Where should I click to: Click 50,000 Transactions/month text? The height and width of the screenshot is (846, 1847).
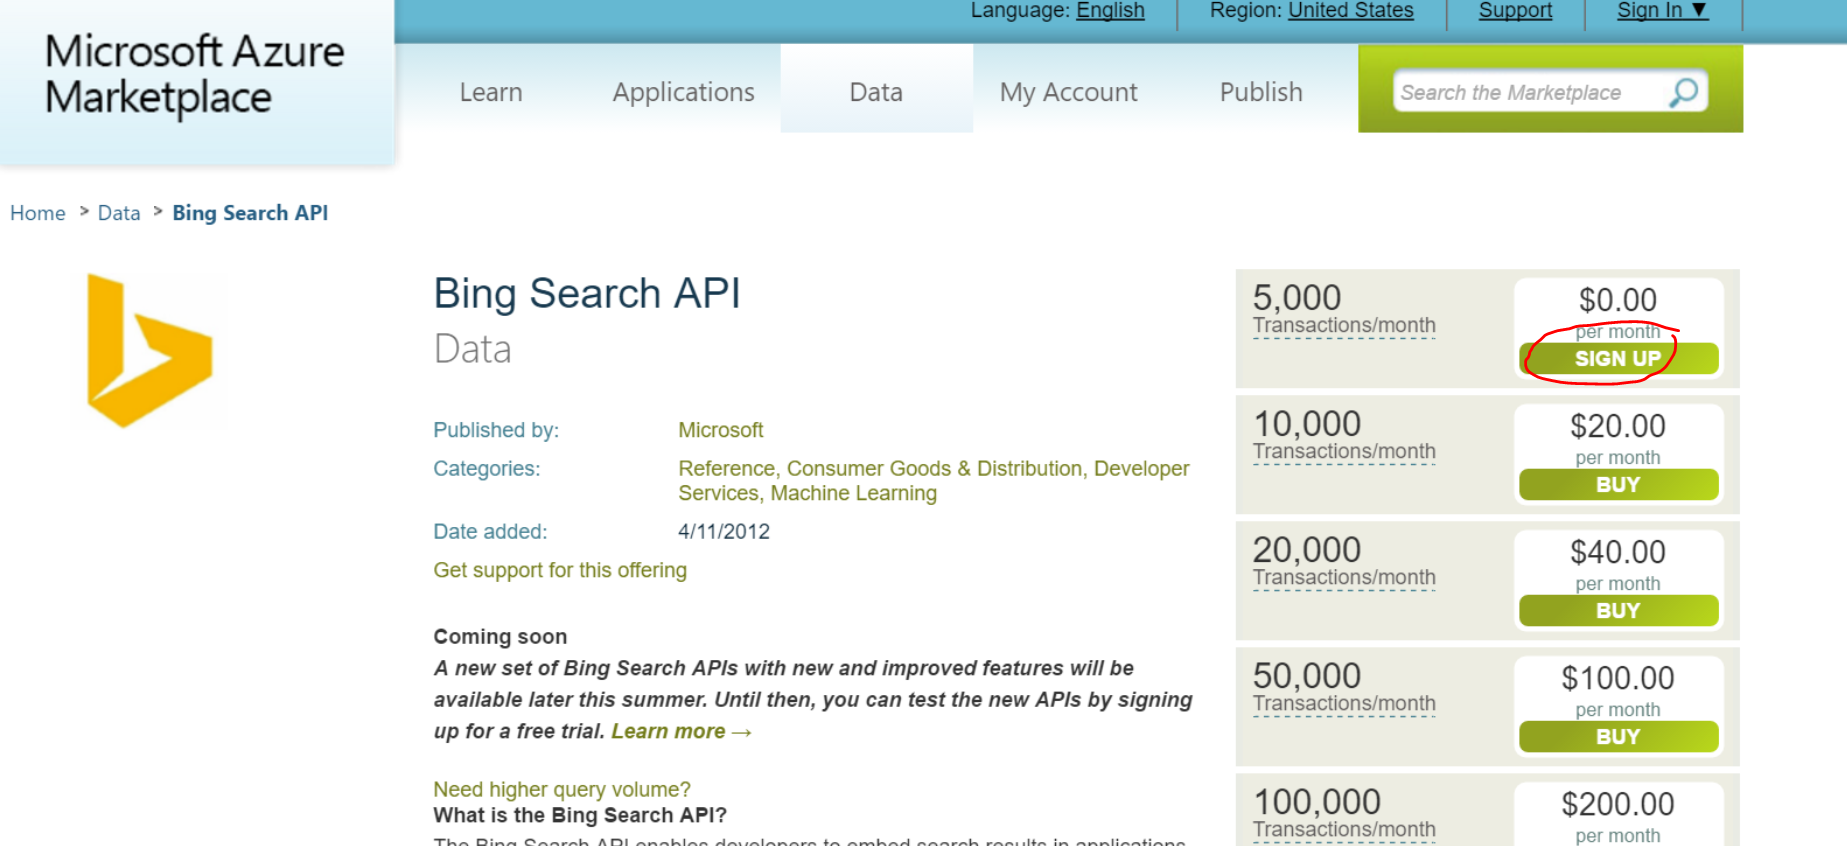pos(1344,687)
